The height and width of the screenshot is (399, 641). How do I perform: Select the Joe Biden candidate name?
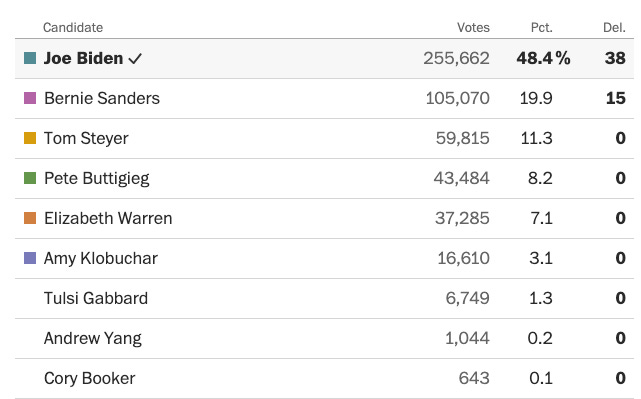point(83,58)
